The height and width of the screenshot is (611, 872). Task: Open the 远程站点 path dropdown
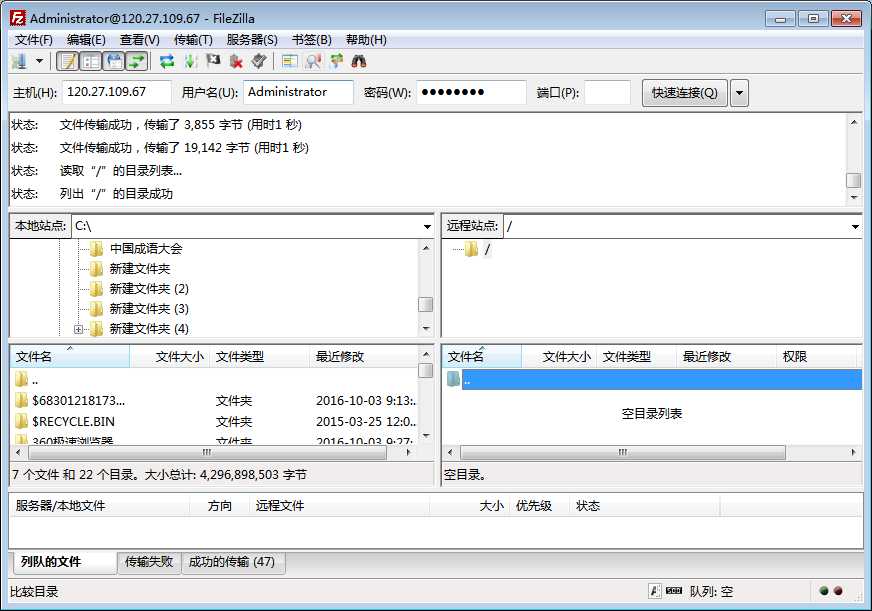pyautogui.click(x=855, y=226)
